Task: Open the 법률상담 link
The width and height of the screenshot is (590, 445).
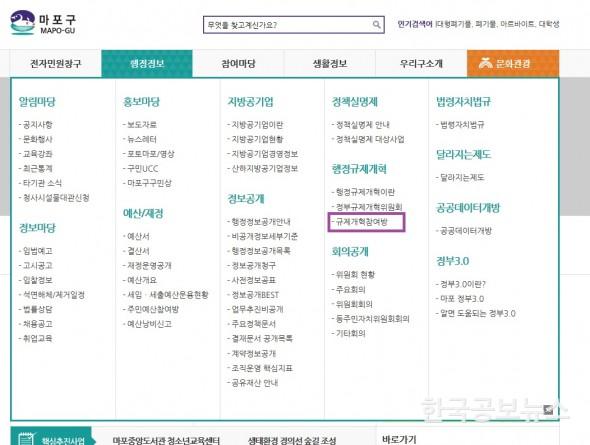Action: pos(37,309)
